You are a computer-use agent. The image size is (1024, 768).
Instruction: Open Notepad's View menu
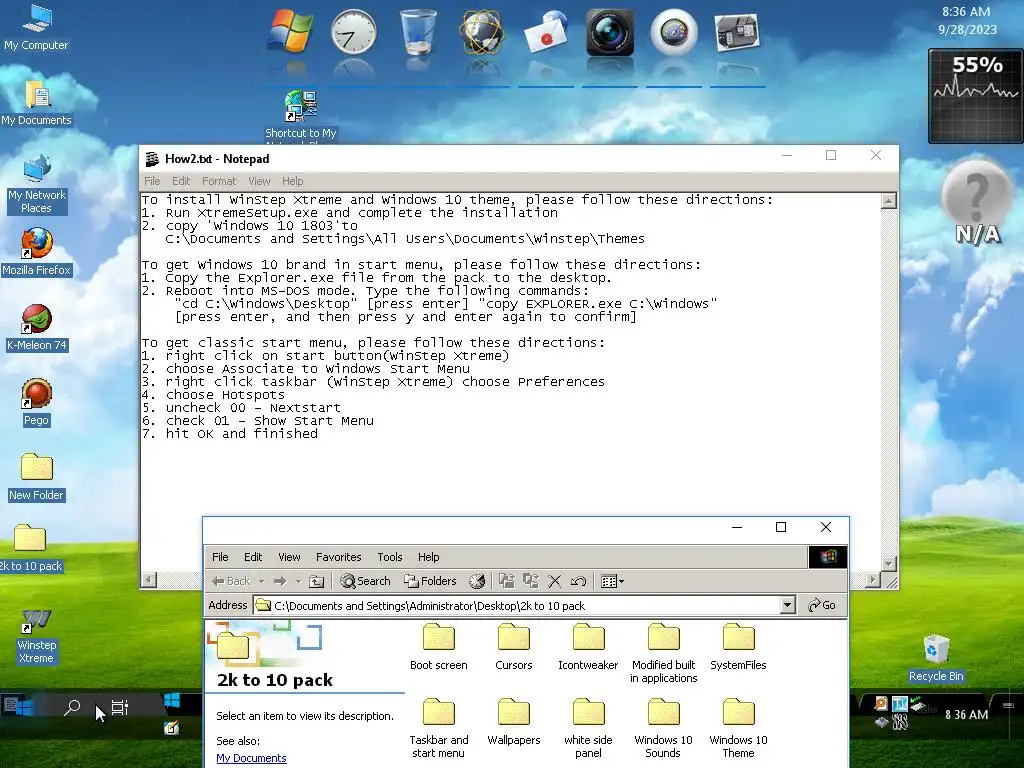coord(259,181)
